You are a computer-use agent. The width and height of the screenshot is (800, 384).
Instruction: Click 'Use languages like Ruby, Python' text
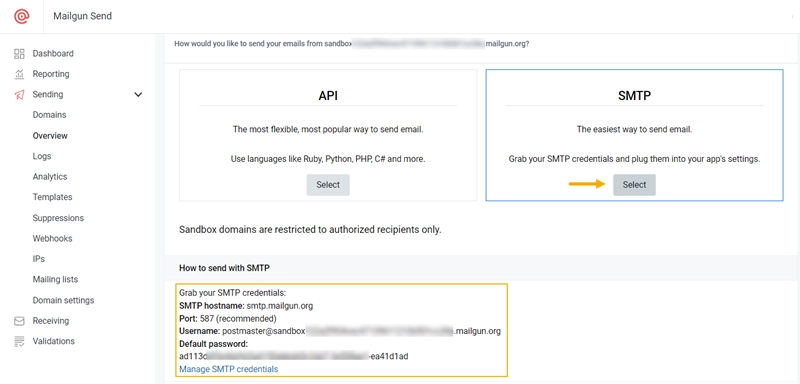[x=328, y=159]
